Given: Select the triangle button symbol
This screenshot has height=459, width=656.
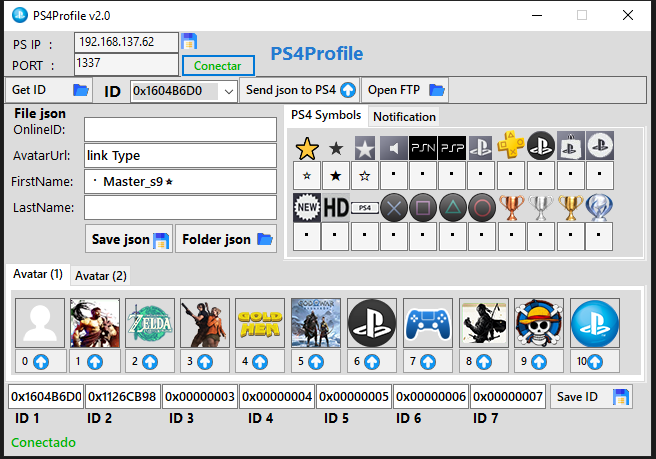Looking at the screenshot, I should (x=453, y=208).
